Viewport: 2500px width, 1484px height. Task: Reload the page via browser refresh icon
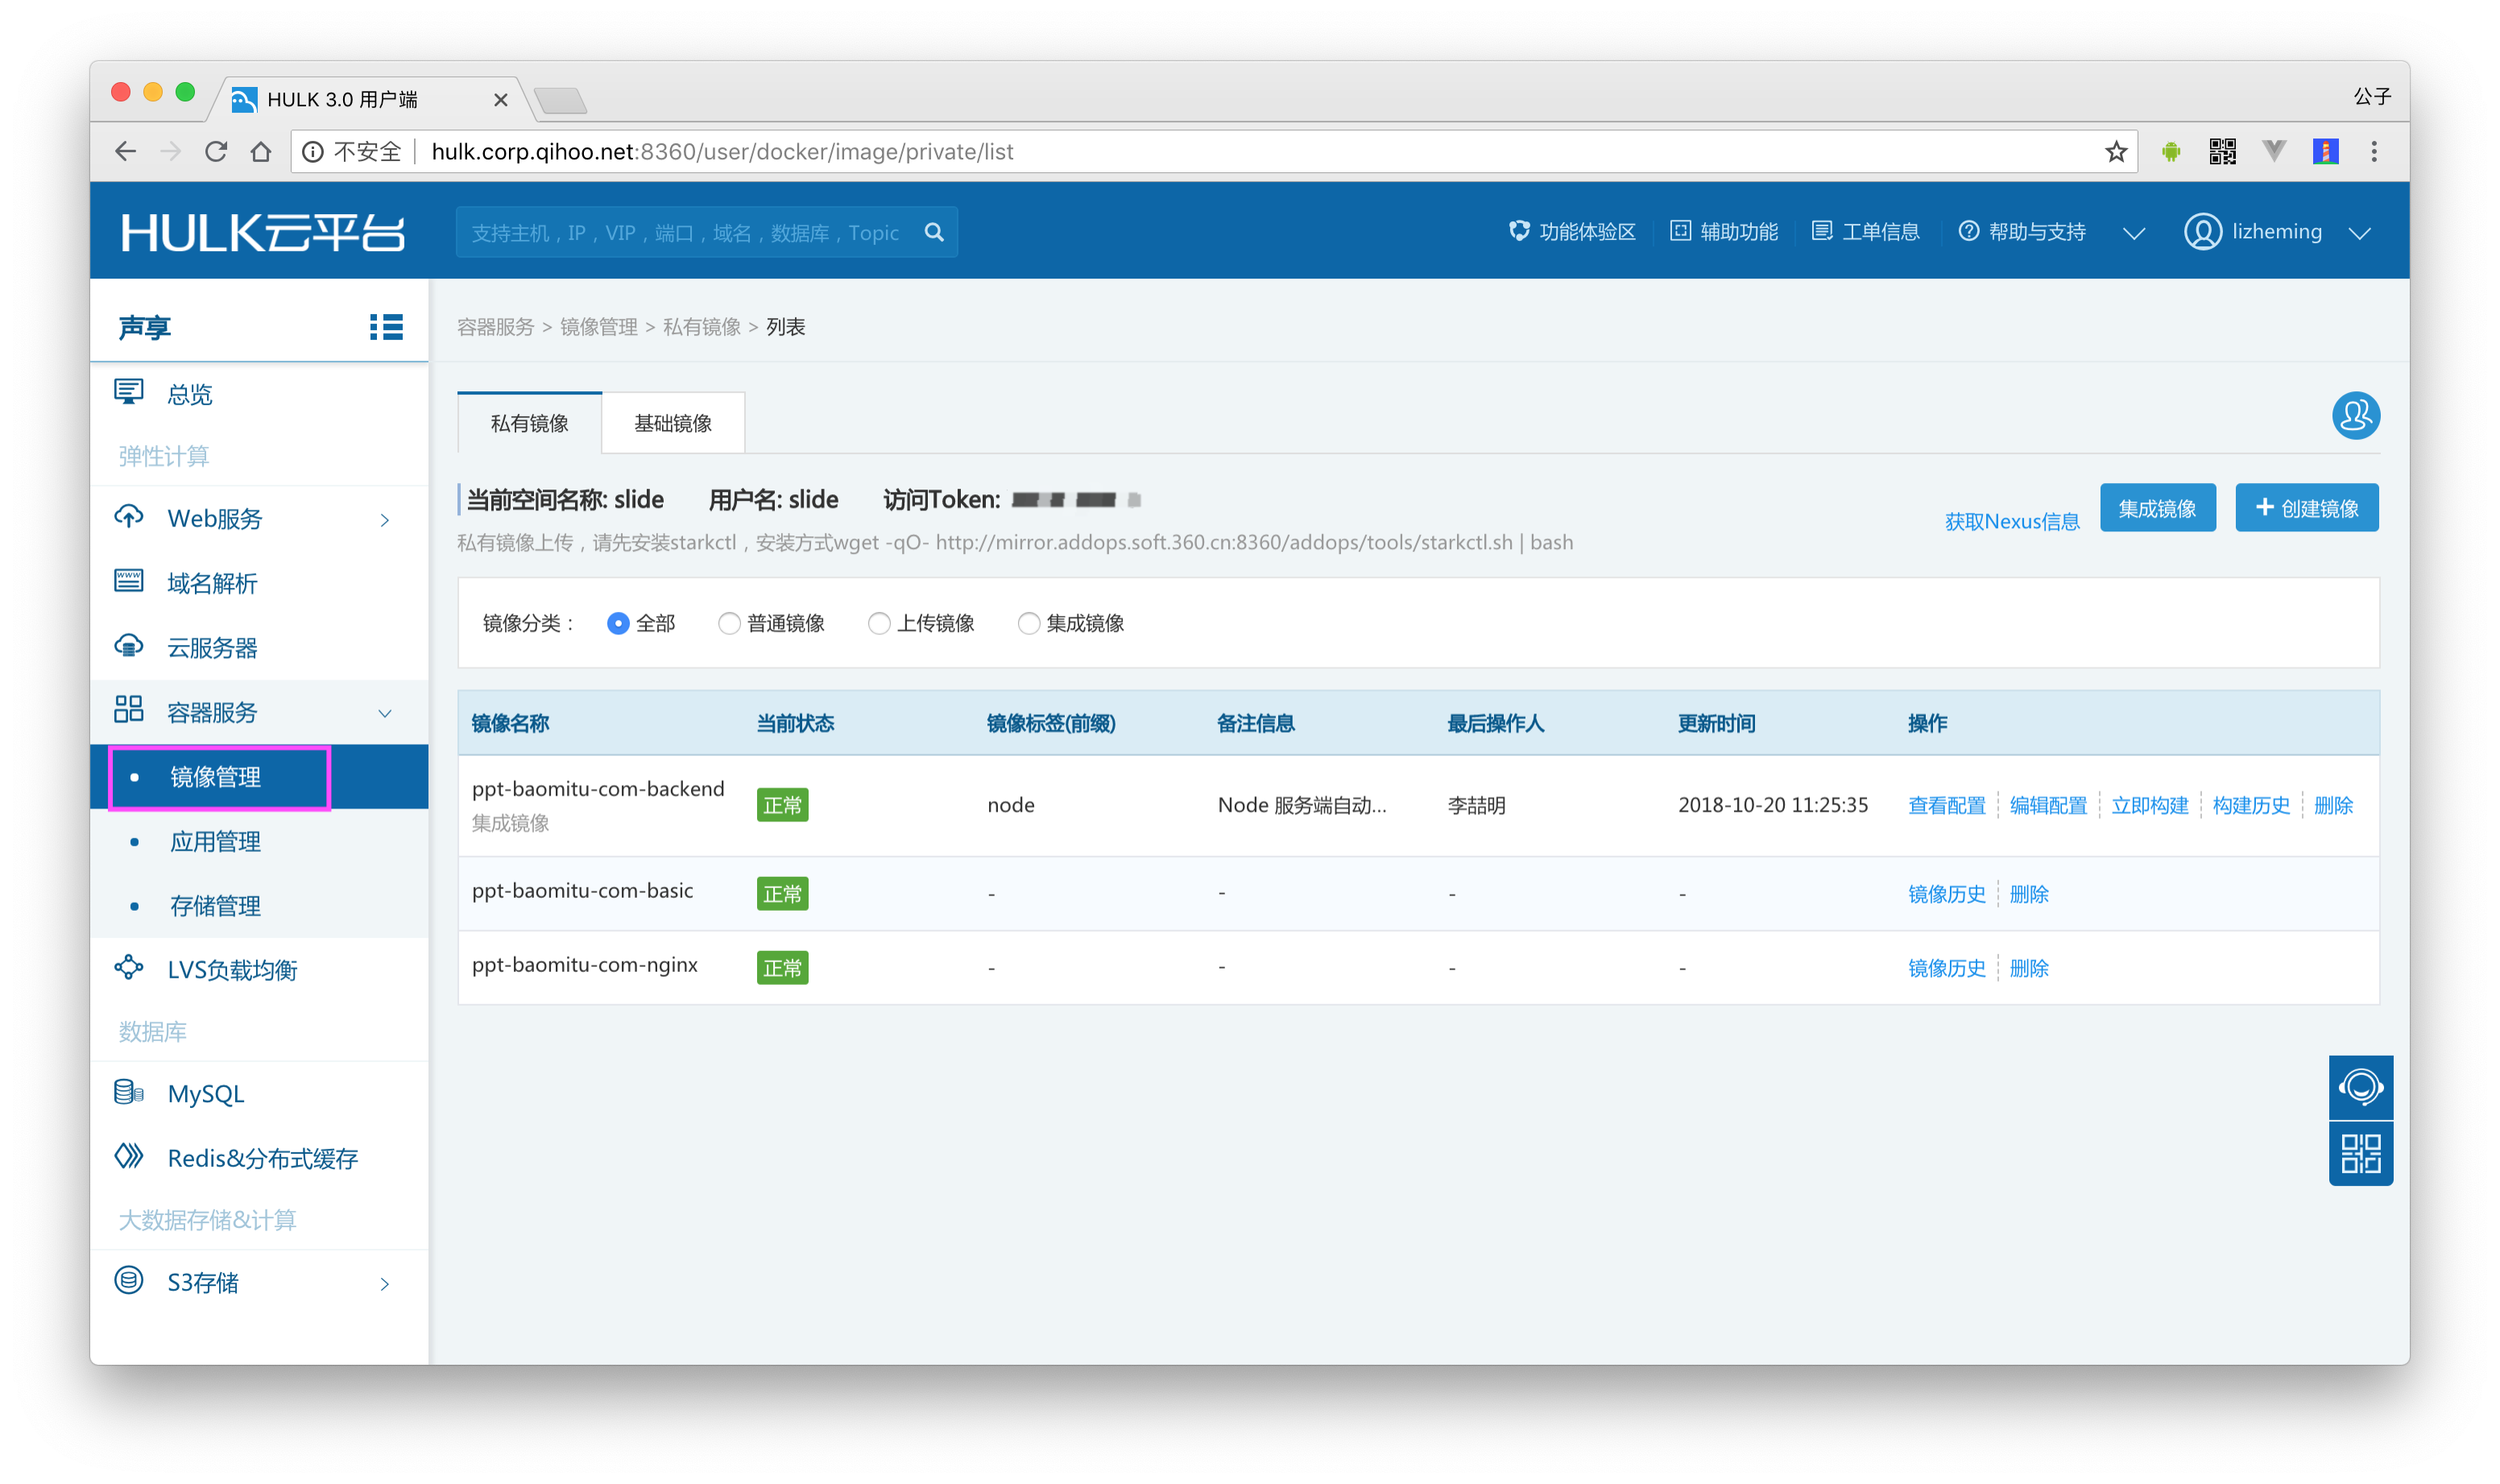[x=216, y=152]
